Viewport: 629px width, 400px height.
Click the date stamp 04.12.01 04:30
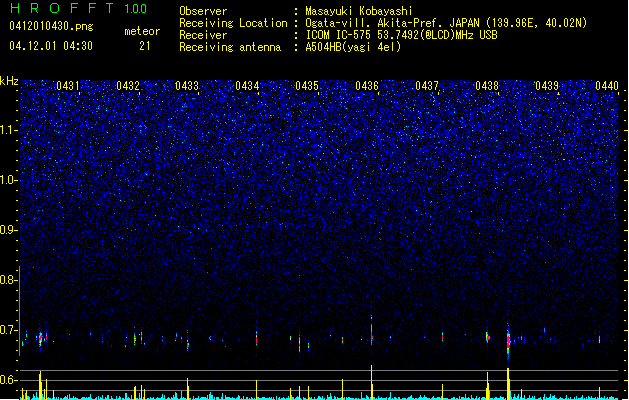[51, 46]
